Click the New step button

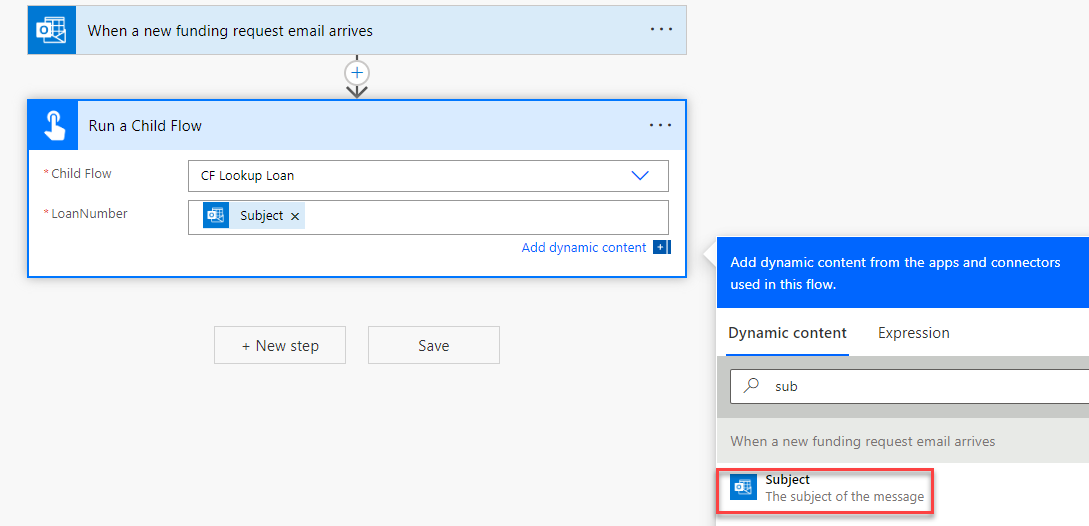pyautogui.click(x=280, y=345)
